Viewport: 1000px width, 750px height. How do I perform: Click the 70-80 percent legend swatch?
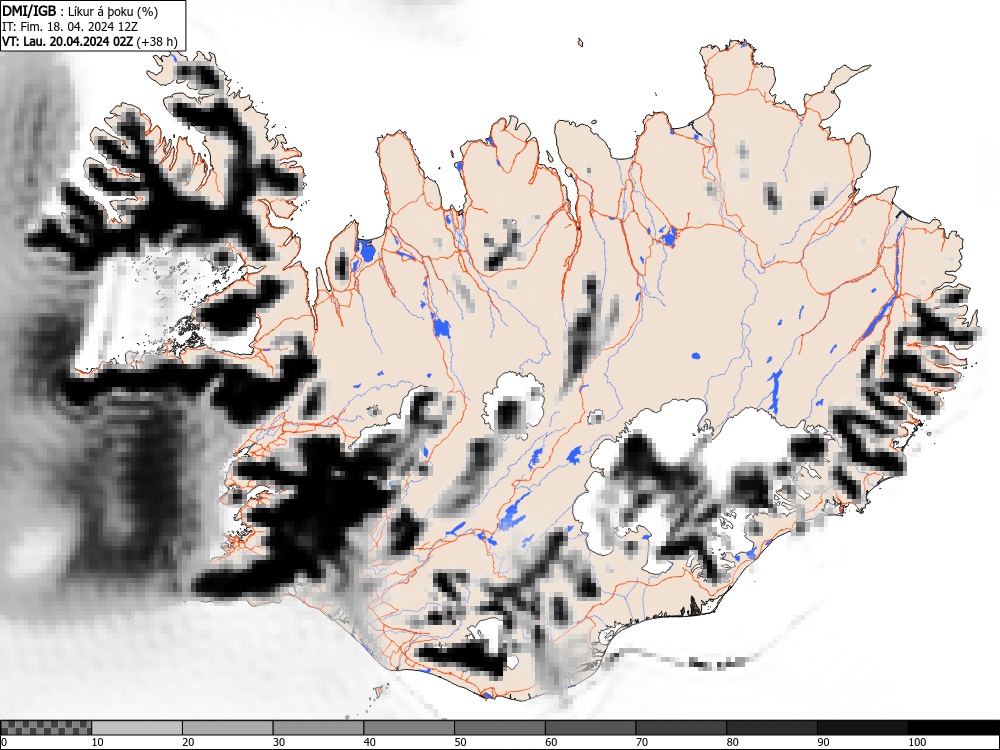pos(681,728)
